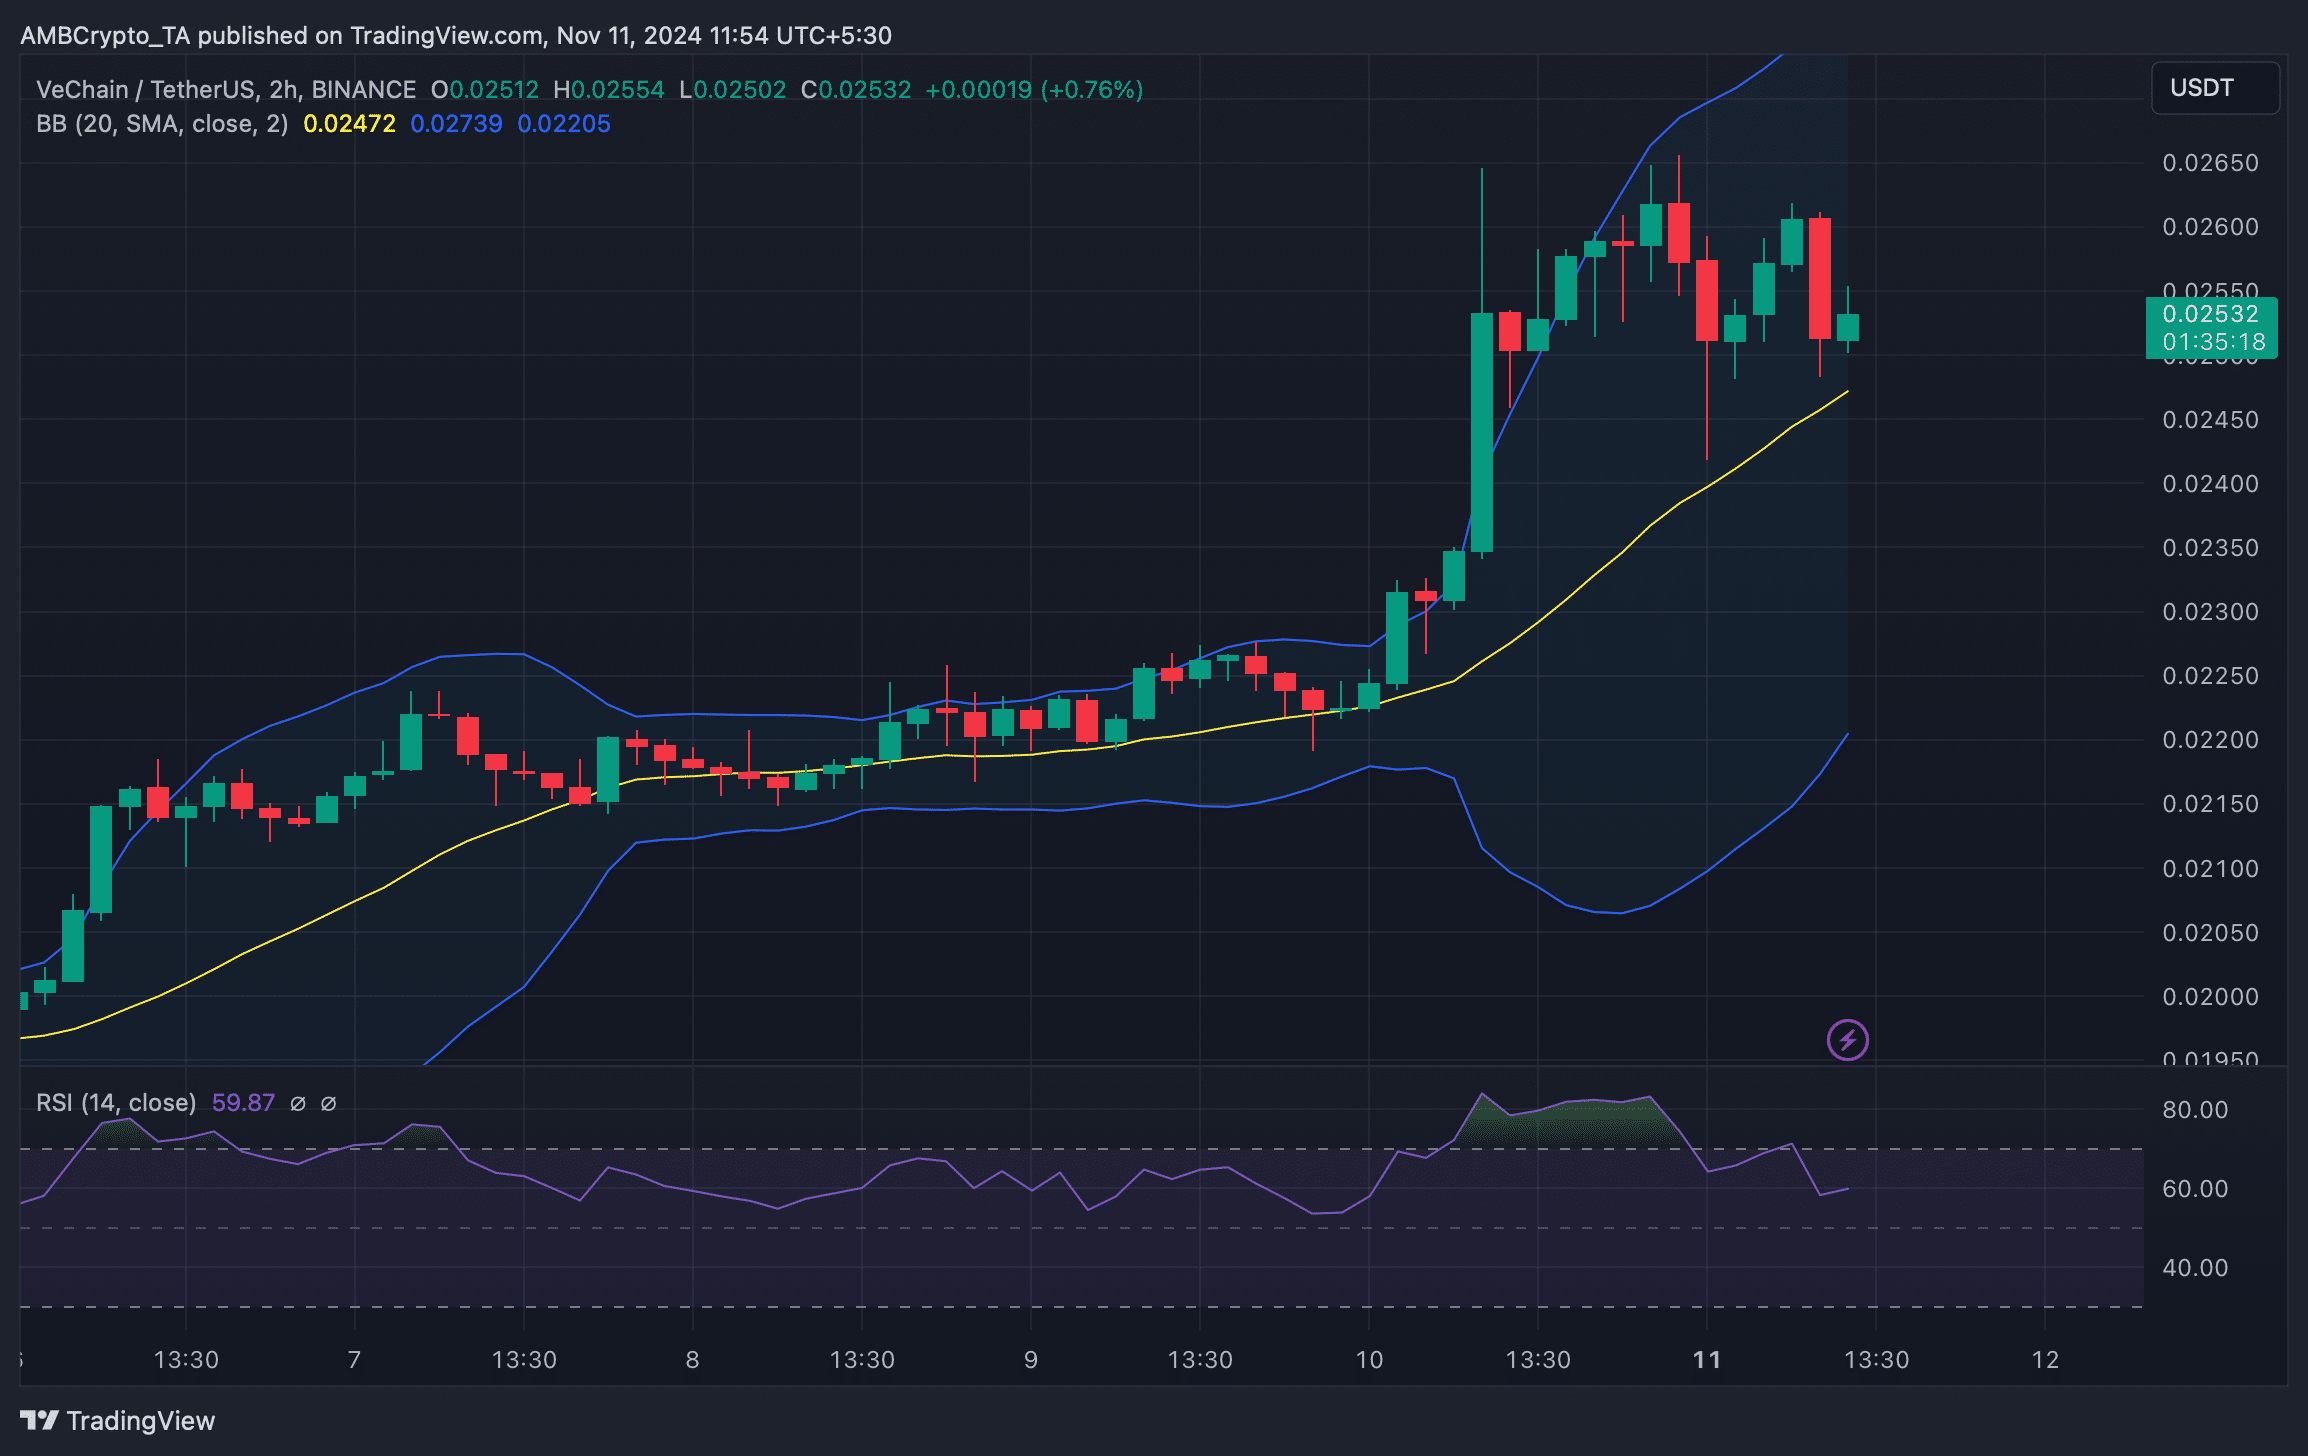Viewport: 2308px width, 1456px height.
Task: Click the RSI value 59.87
Action: click(243, 1103)
